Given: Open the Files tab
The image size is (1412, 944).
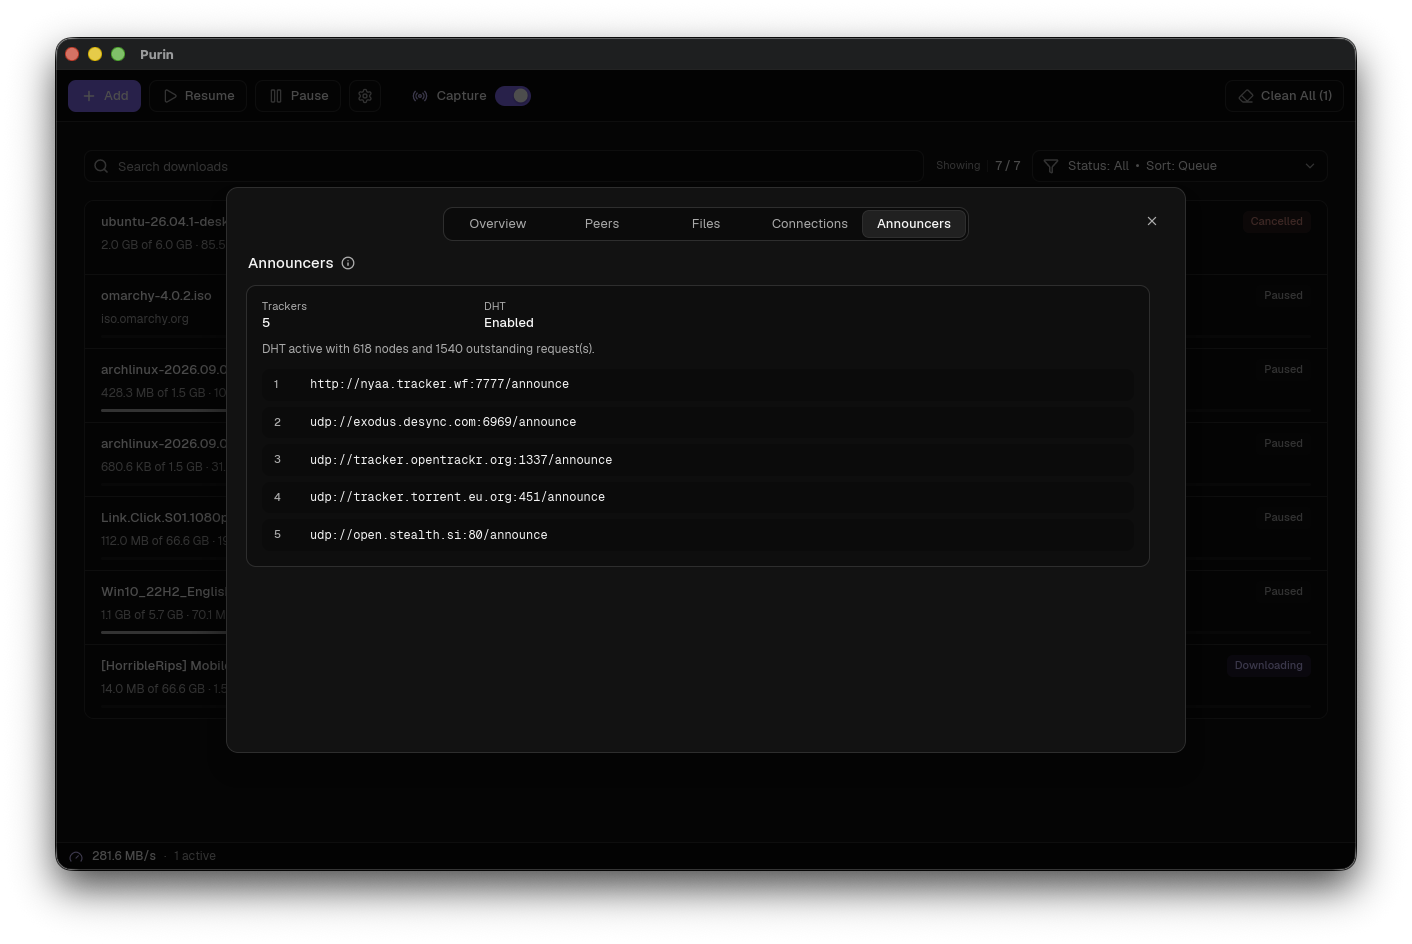Looking at the screenshot, I should [x=706, y=224].
